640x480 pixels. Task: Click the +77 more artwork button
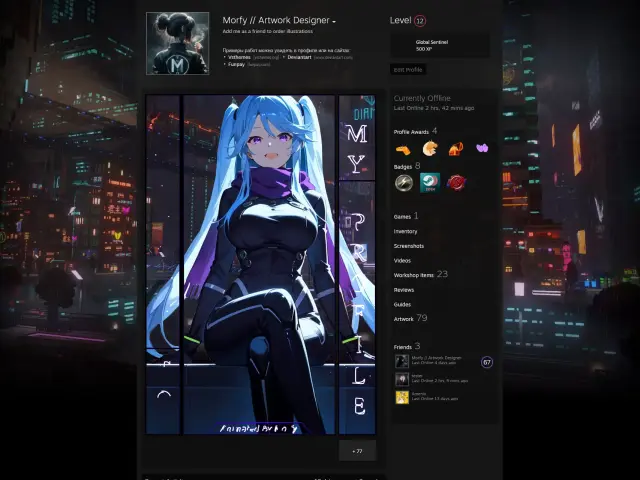click(x=357, y=451)
